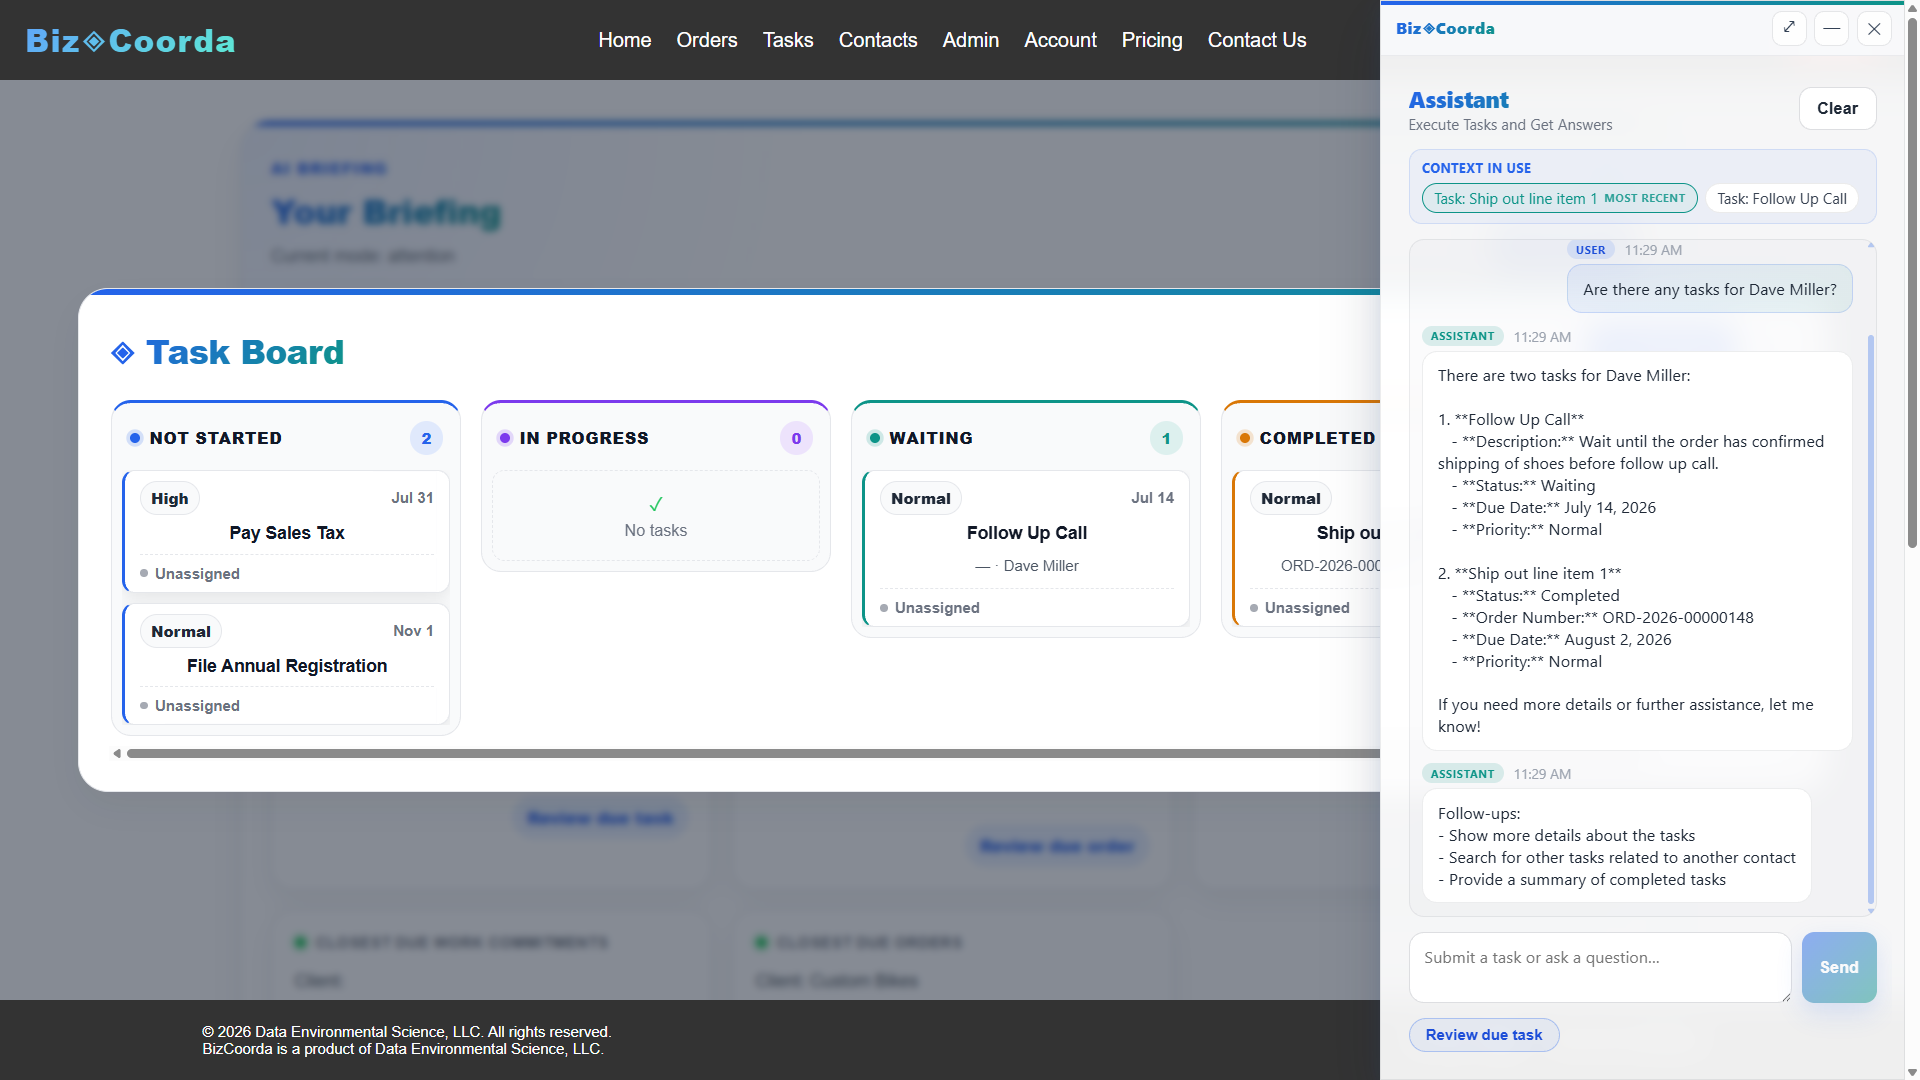Open the Contacts menu item
This screenshot has height=1080, width=1920.
(878, 40)
